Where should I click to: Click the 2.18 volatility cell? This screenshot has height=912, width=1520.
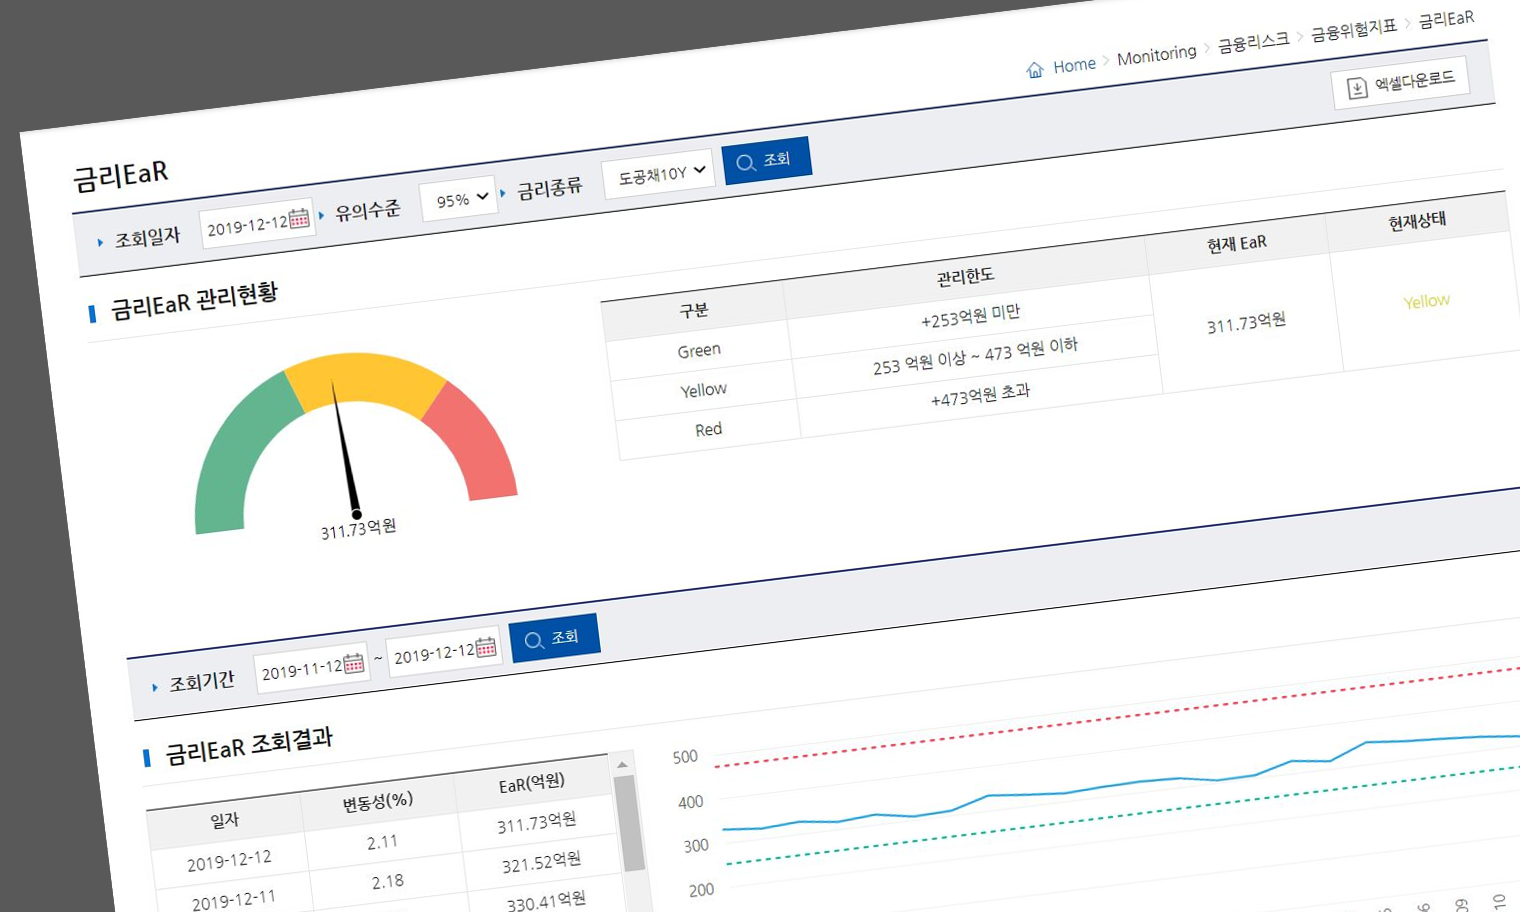point(388,882)
